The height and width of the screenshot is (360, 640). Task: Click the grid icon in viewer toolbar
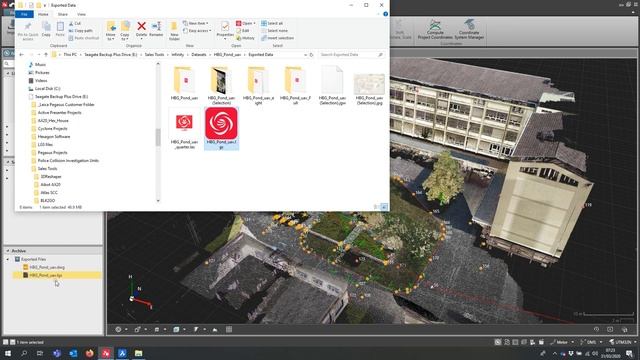[229, 329]
